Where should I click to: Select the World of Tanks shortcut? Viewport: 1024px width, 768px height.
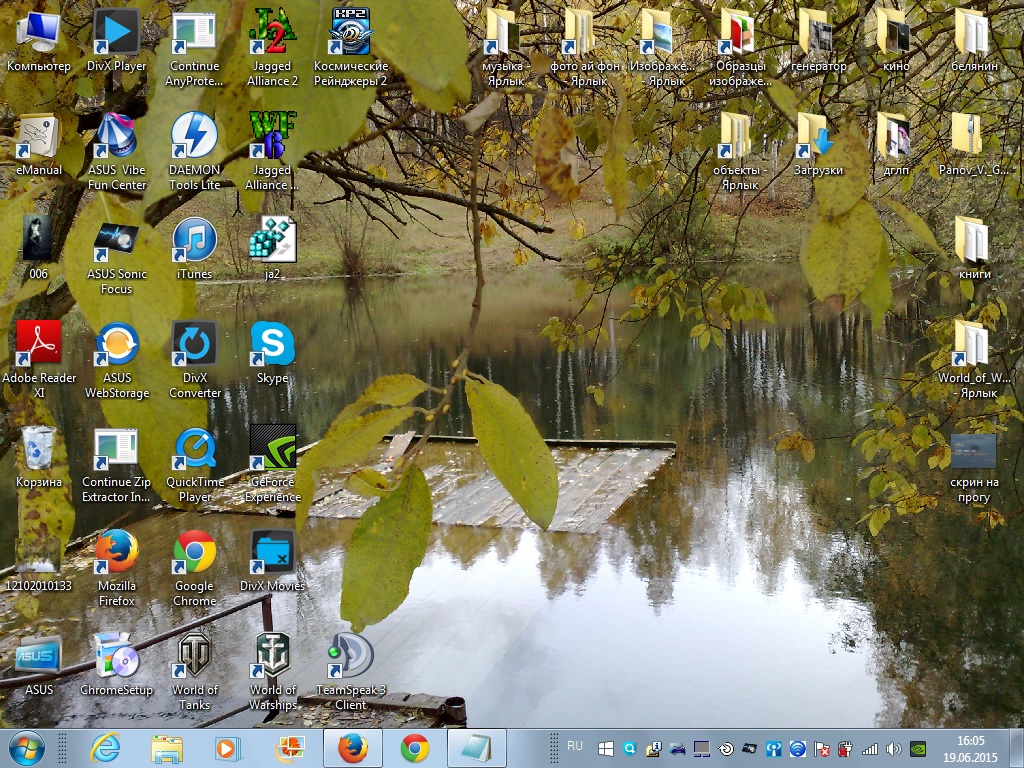tap(194, 657)
